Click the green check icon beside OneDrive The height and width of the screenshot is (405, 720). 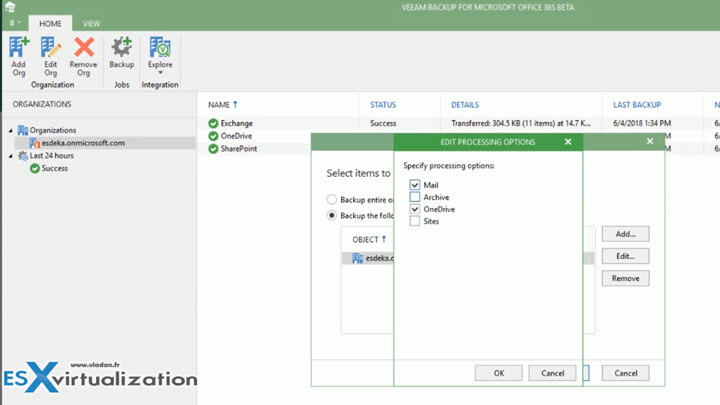coord(213,136)
